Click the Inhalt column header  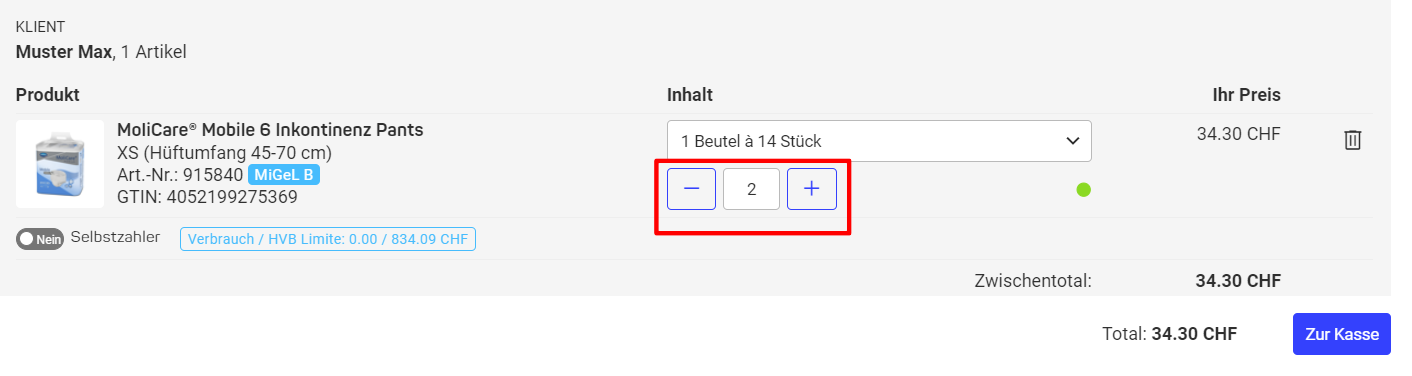(690, 95)
